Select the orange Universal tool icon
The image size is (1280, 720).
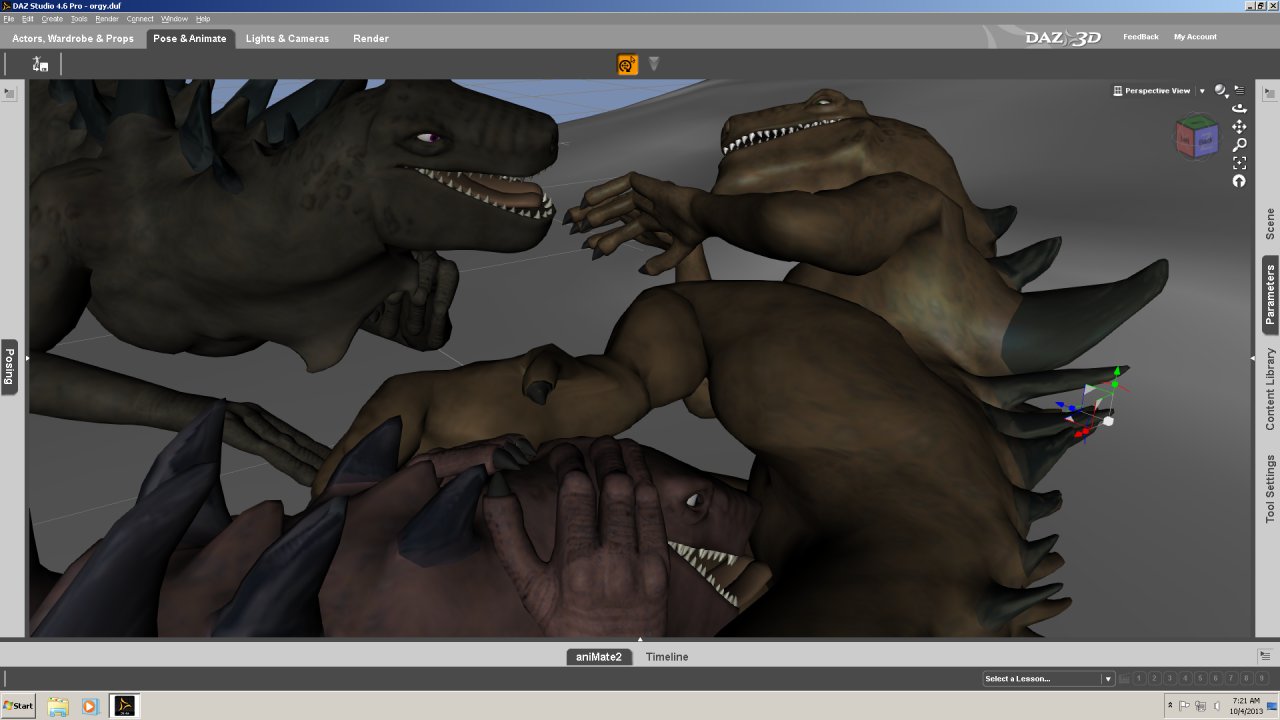tap(628, 65)
